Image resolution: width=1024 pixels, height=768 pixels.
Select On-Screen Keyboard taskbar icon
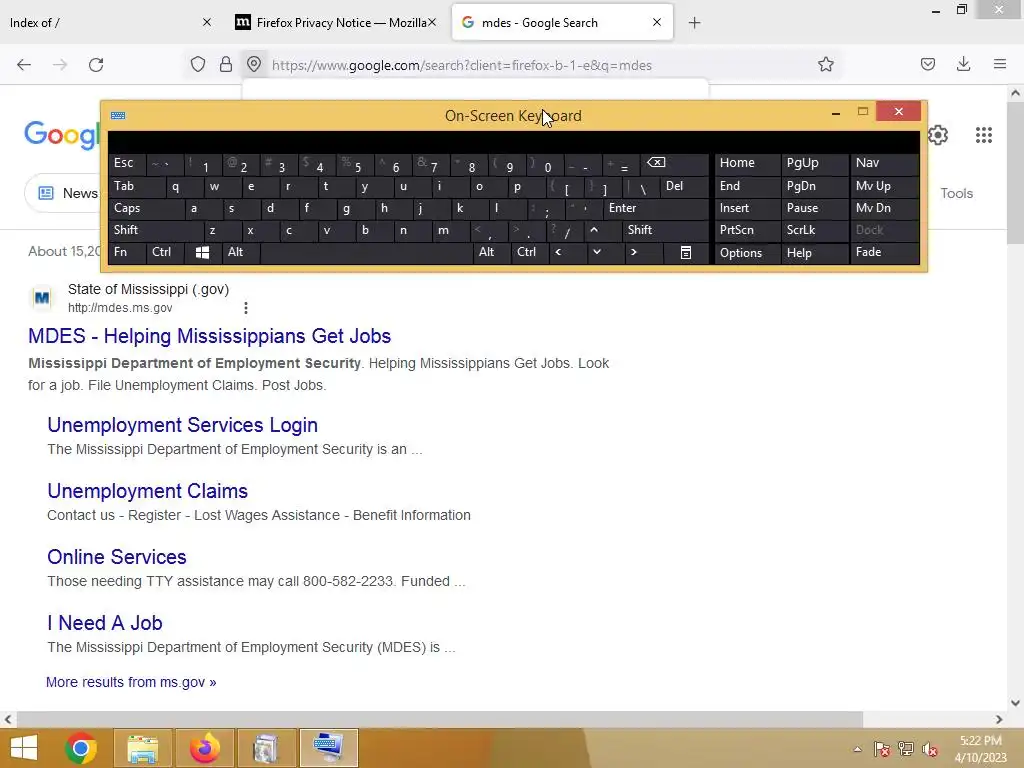328,748
